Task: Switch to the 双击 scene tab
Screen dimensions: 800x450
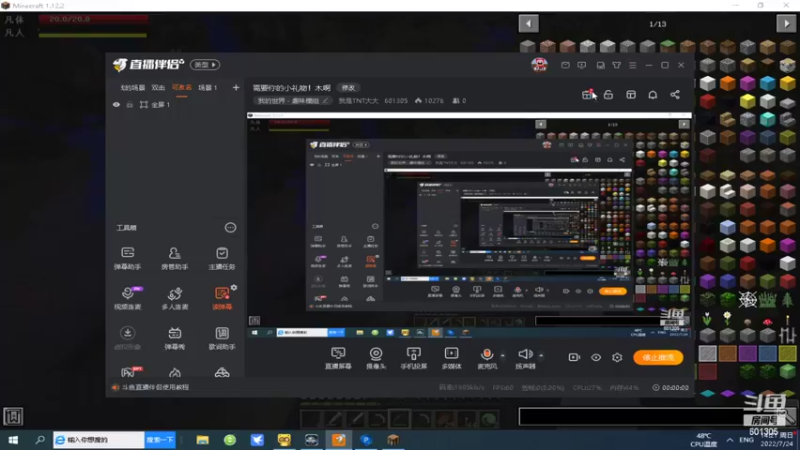Action: 158,88
